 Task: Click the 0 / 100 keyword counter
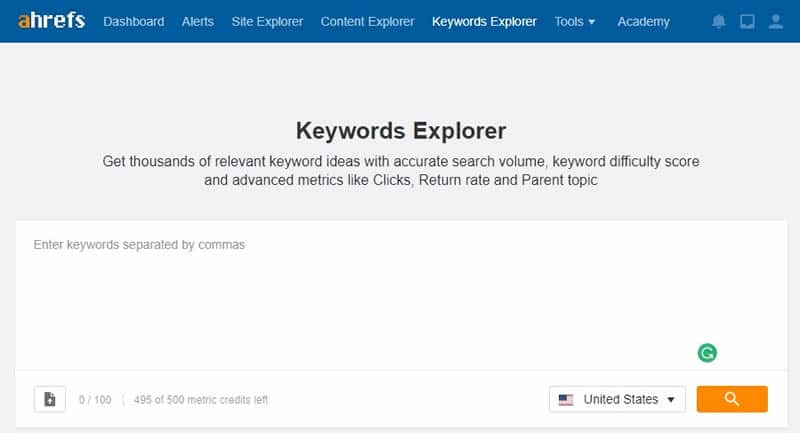95,400
